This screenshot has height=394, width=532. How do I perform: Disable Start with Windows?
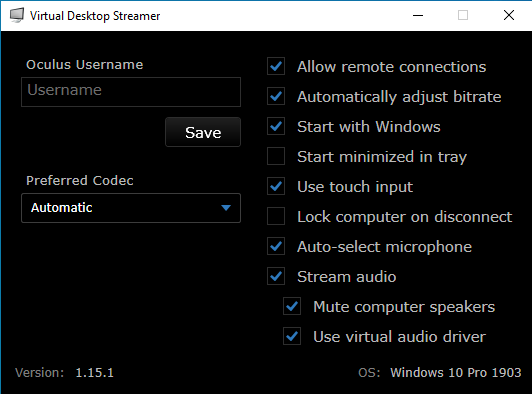click(276, 126)
